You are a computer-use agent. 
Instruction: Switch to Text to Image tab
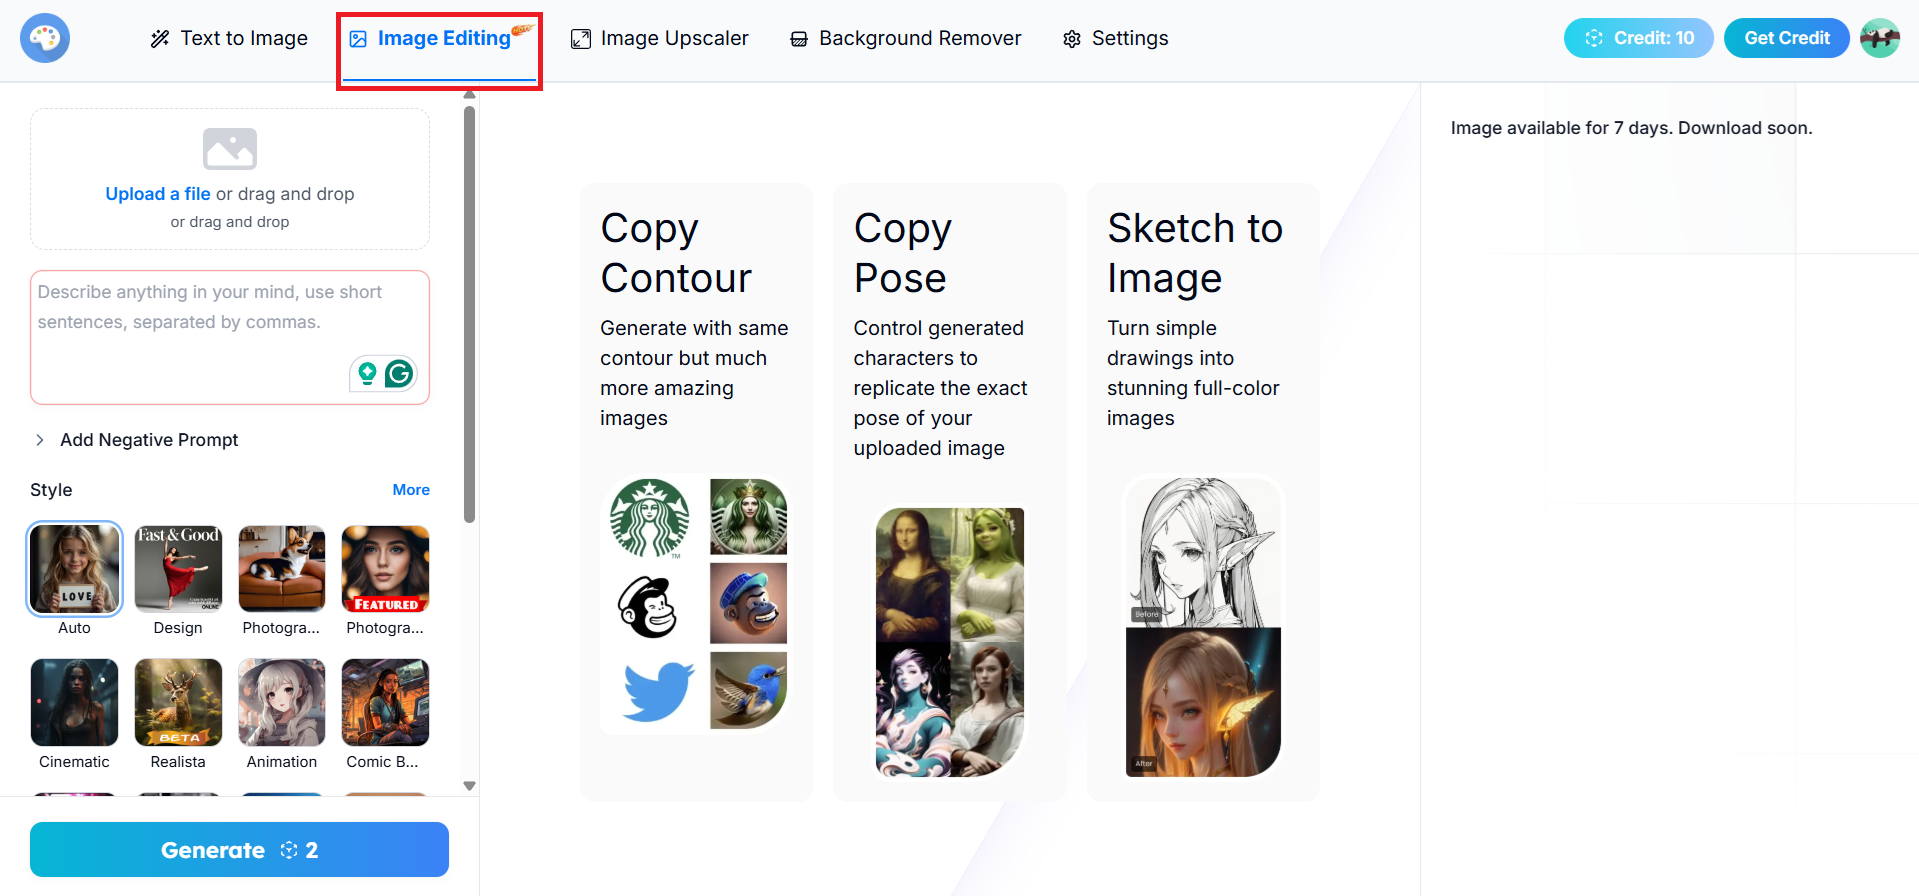[229, 39]
